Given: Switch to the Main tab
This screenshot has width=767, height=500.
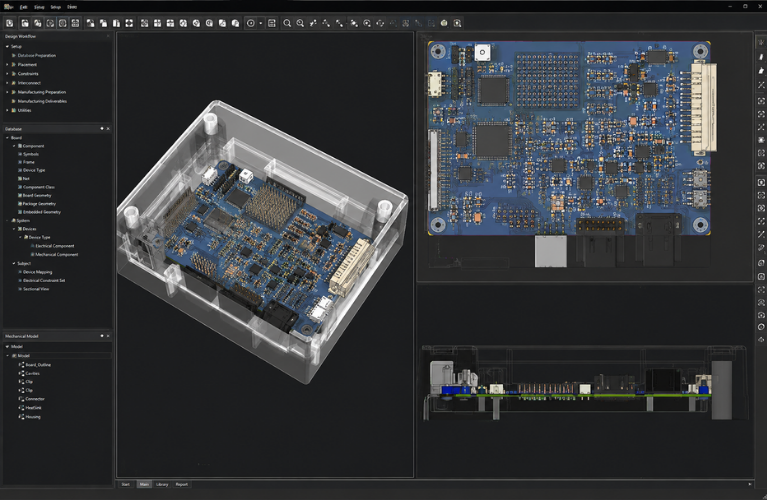Looking at the screenshot, I should pyautogui.click(x=144, y=484).
